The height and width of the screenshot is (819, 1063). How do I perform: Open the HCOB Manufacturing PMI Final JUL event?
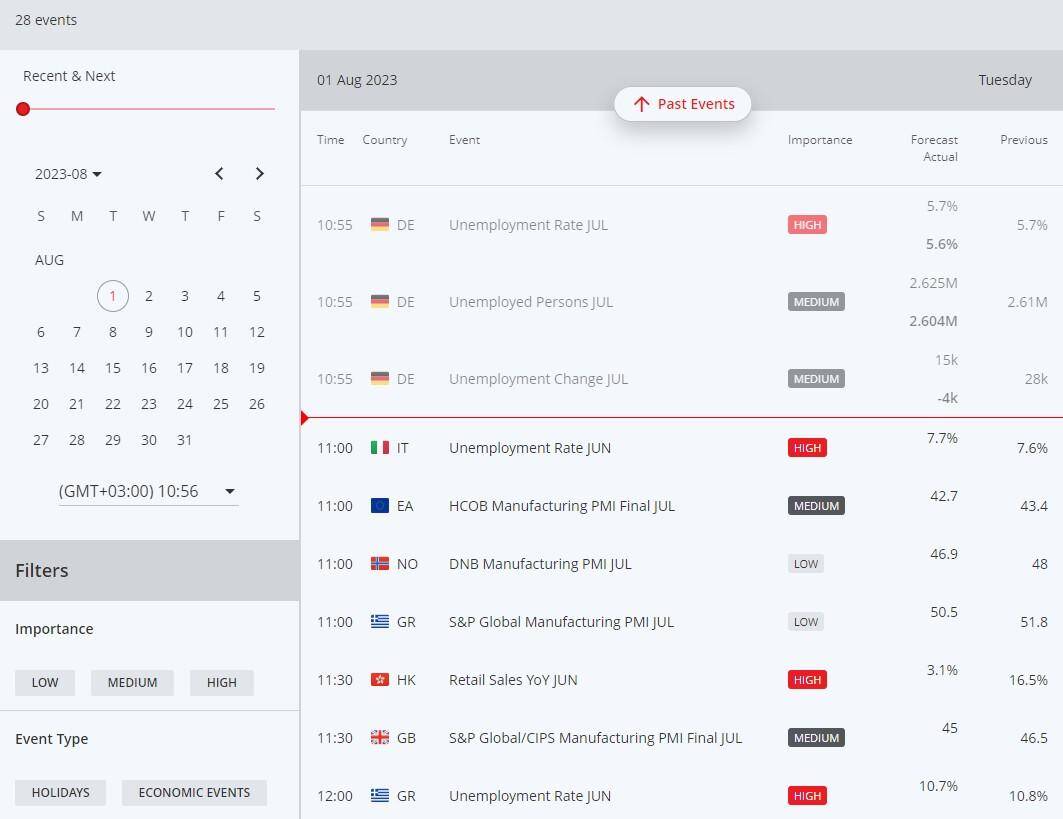[561, 506]
